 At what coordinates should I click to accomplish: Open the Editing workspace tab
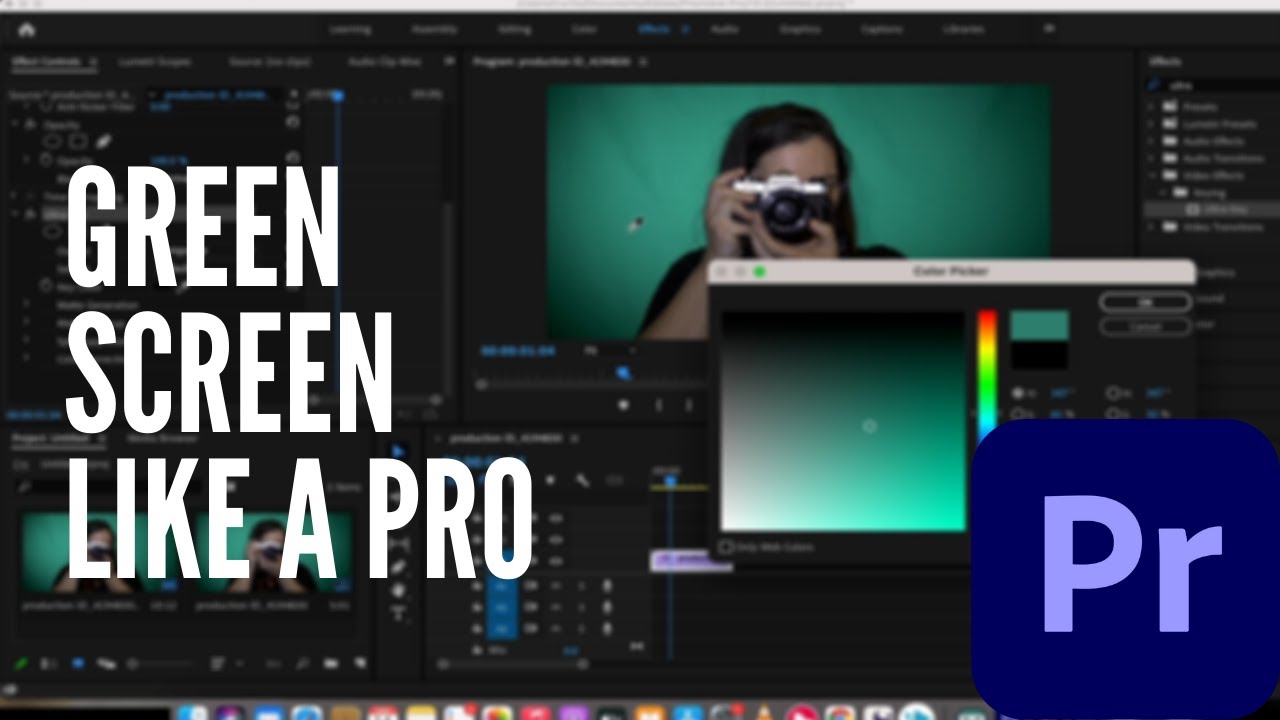pos(514,29)
